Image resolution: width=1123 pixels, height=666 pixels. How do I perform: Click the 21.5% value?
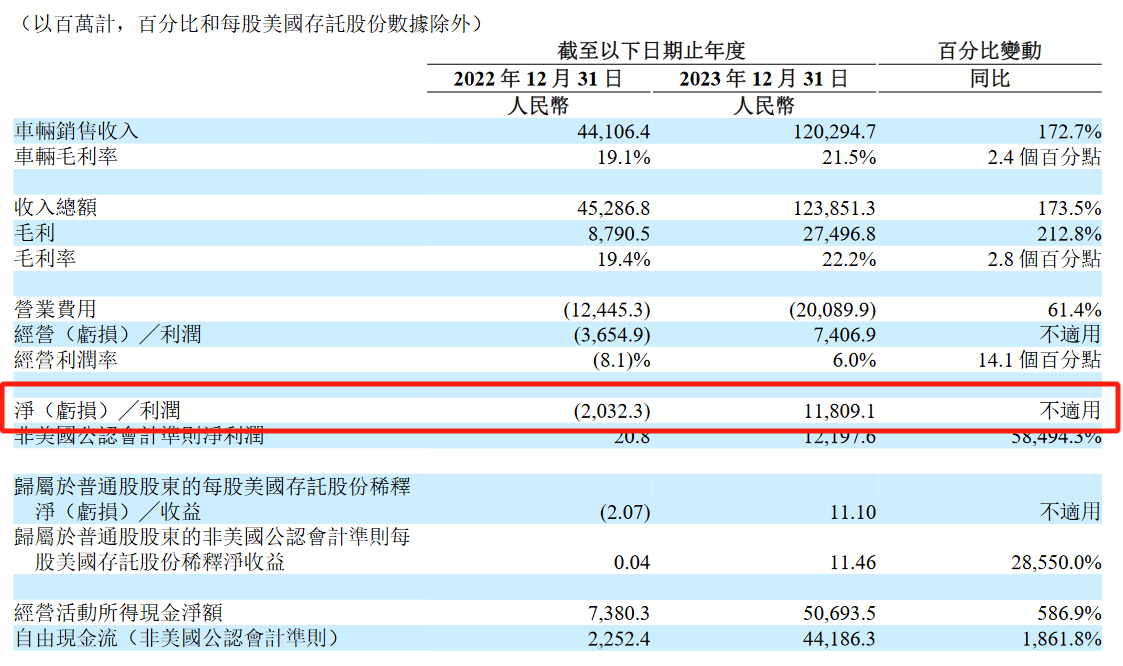click(x=849, y=158)
